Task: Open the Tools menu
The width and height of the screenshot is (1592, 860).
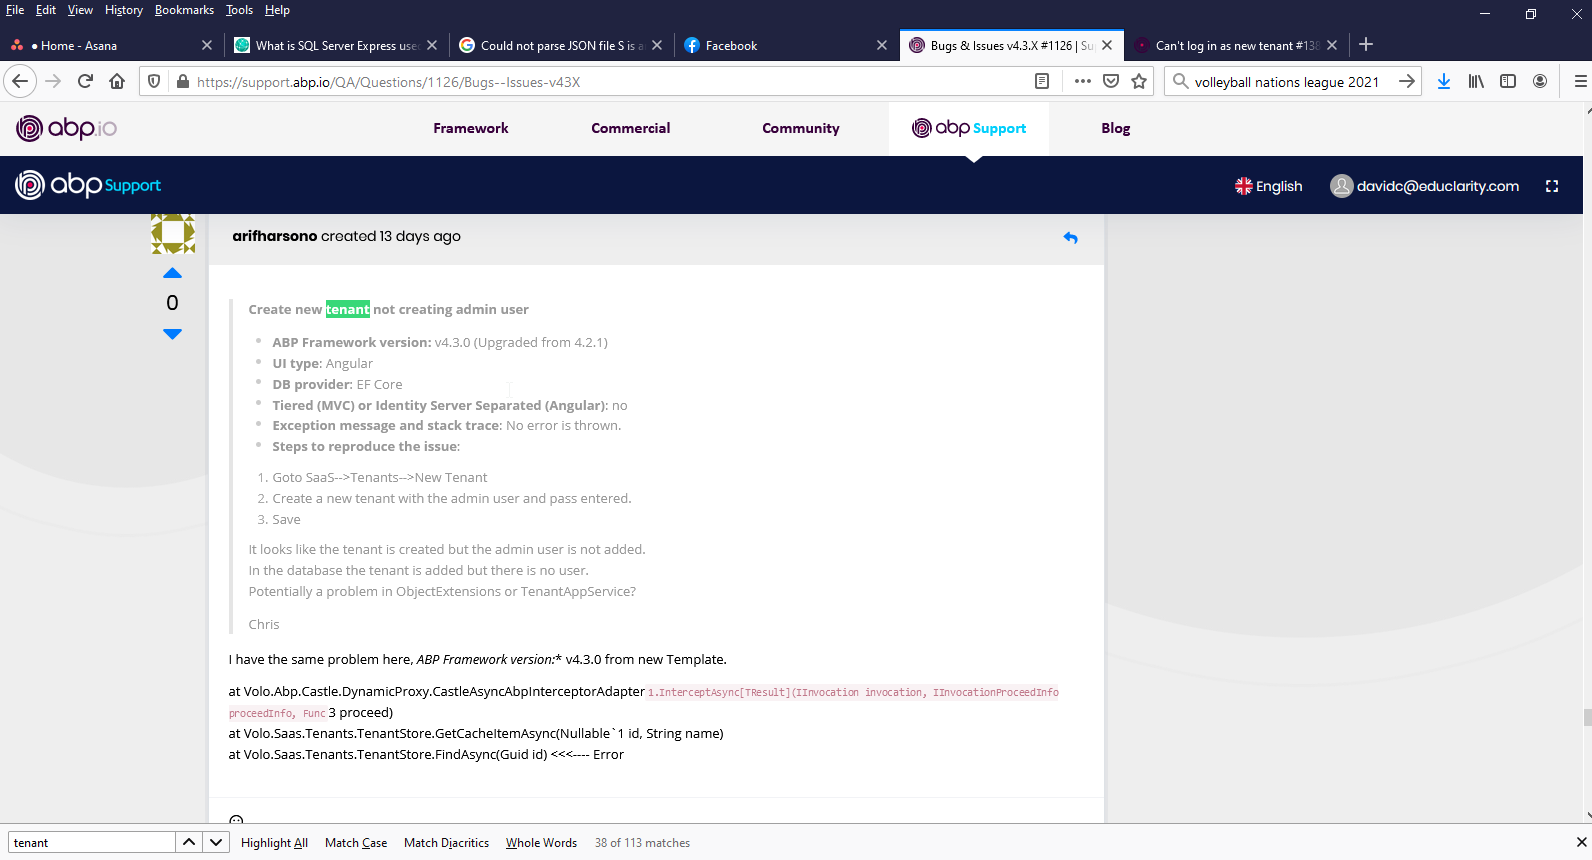Action: click(239, 10)
